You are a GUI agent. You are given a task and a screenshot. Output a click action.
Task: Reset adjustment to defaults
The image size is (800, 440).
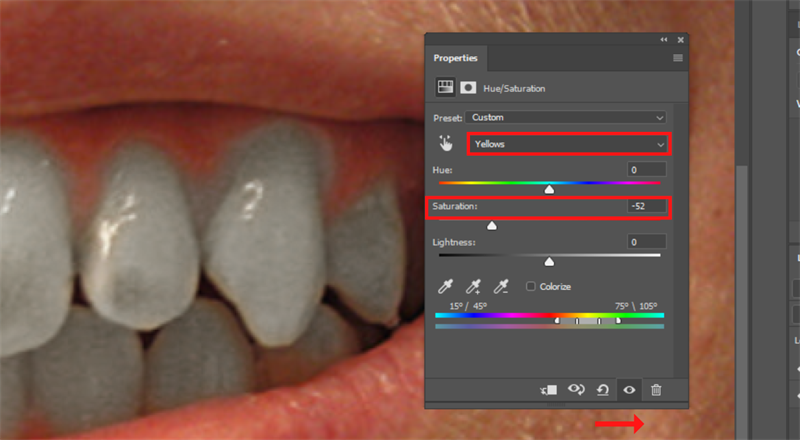tap(603, 390)
